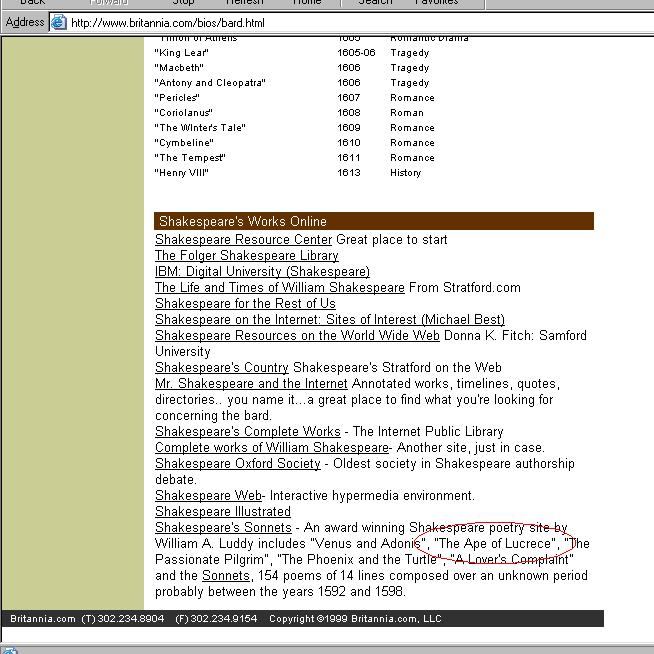654x654 pixels.
Task: Open Shakespeare on the Internet: Sites of Interest
Action: pos(330,319)
